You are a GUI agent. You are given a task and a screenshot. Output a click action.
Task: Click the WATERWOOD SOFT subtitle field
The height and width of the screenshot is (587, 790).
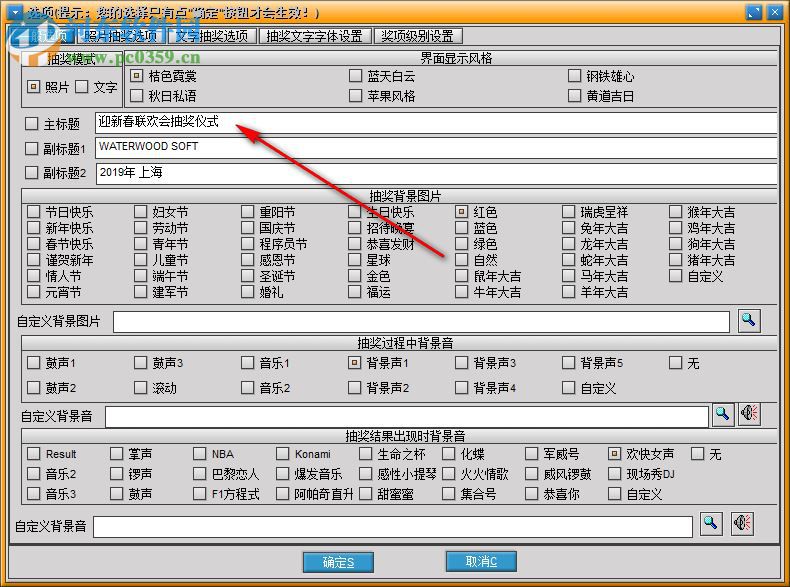436,148
